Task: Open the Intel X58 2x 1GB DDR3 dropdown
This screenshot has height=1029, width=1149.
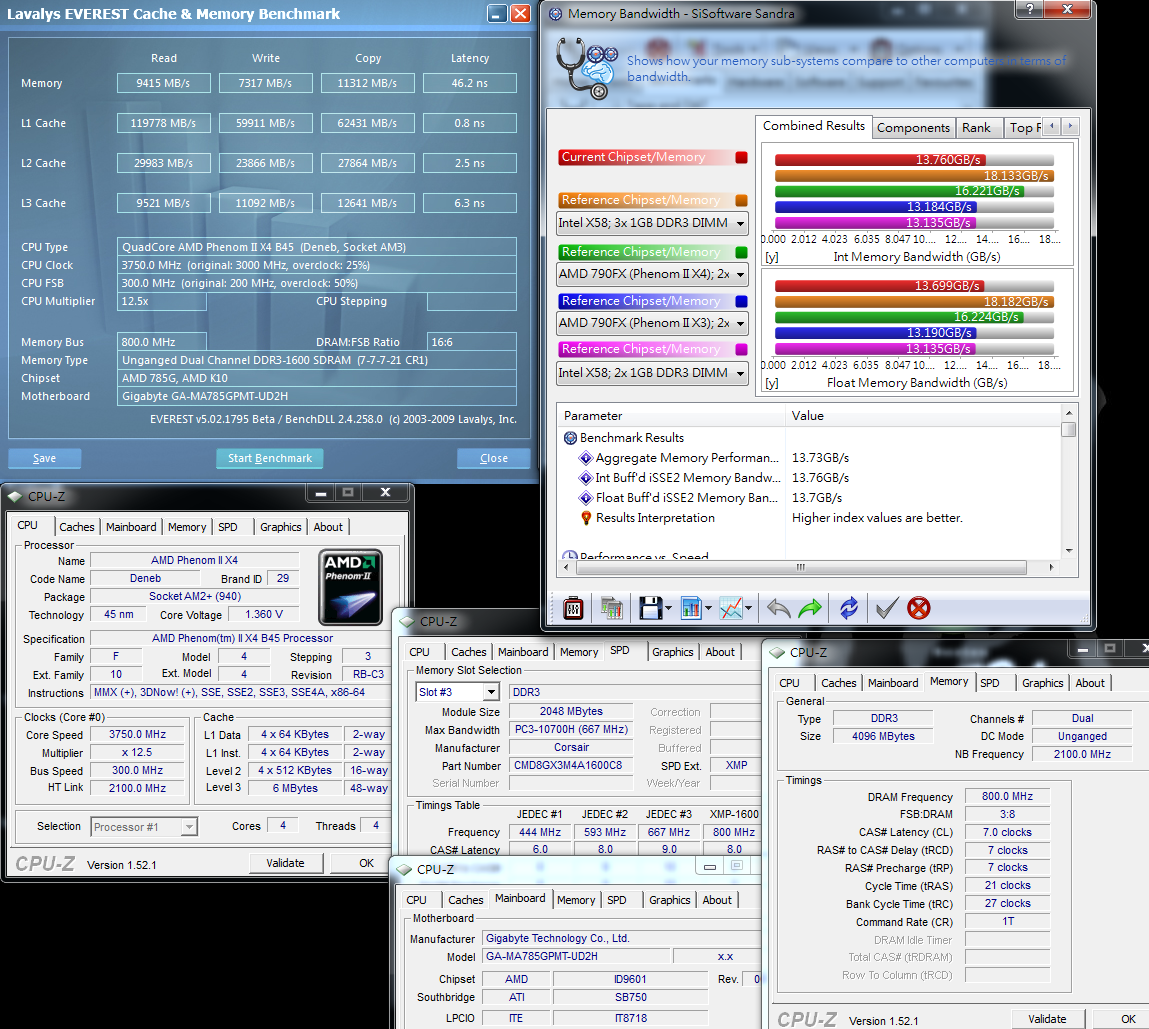Action: (740, 373)
